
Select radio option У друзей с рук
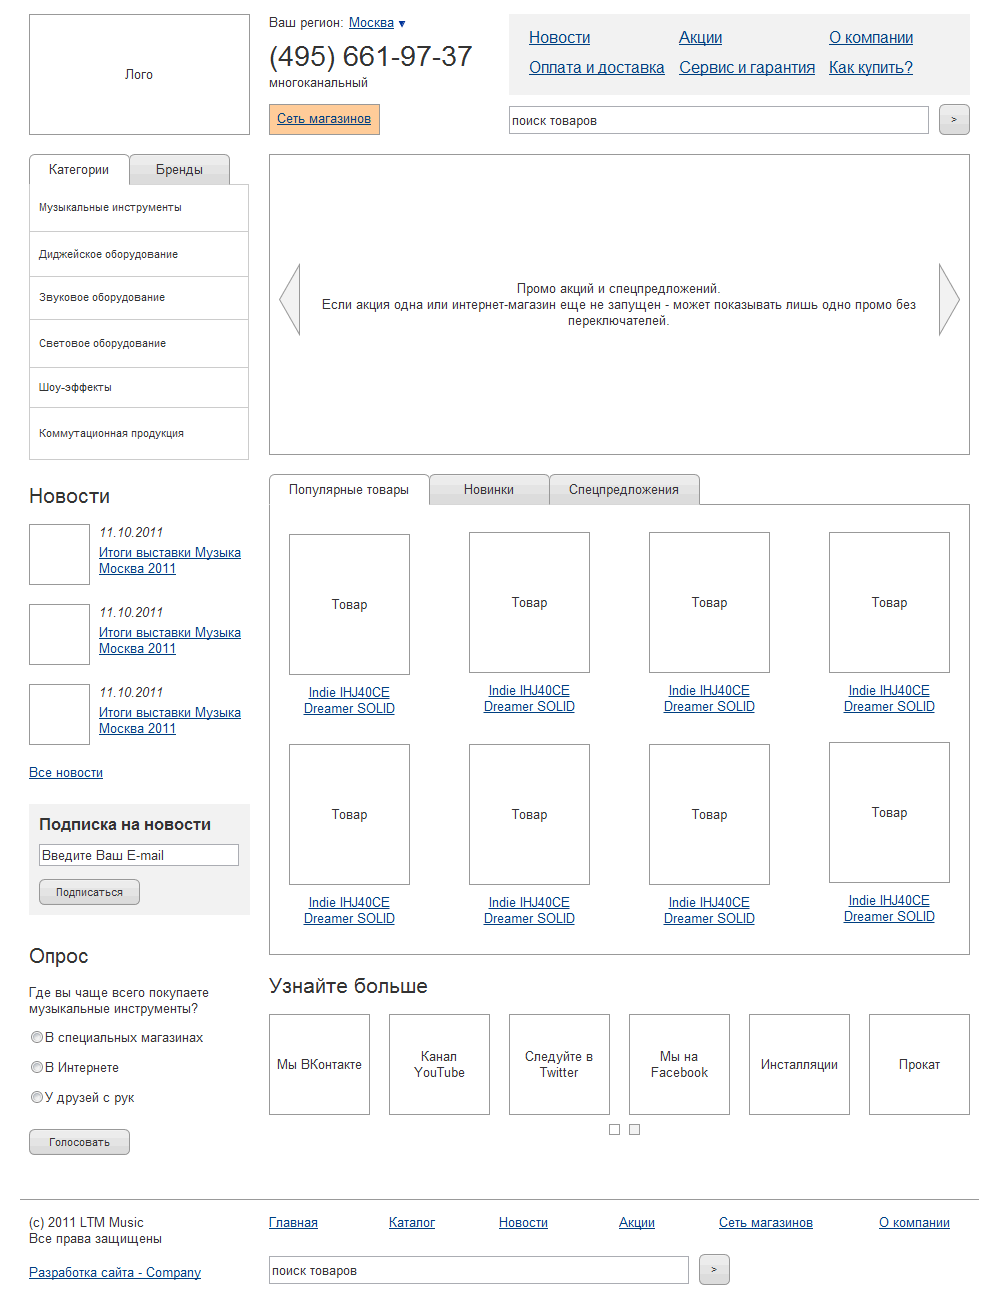click(37, 1098)
